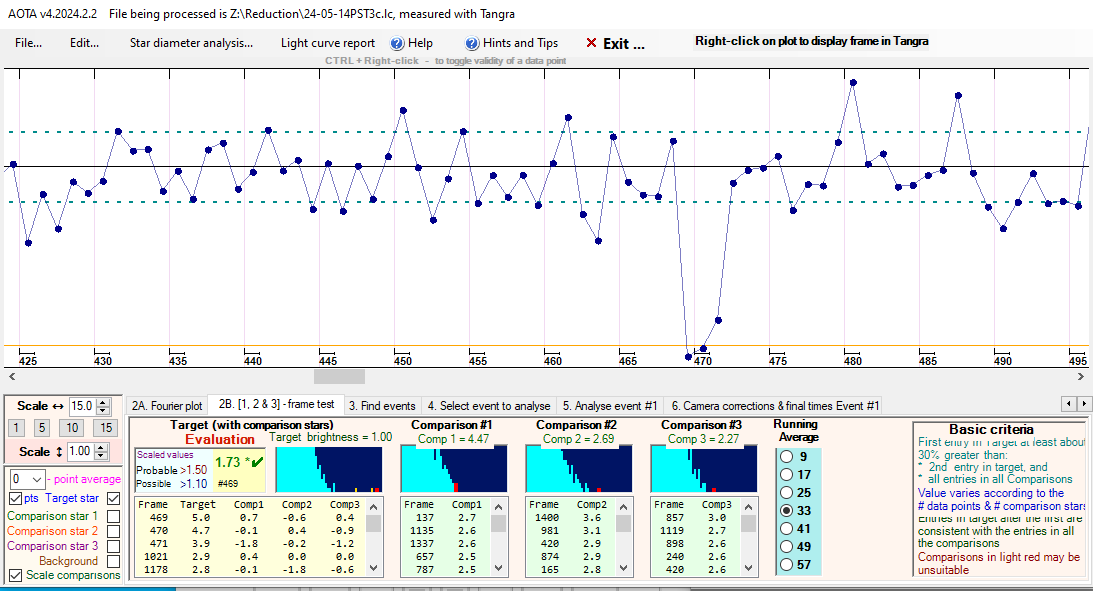Select running average 49
This screenshot has height=591, width=1093.
tap(787, 546)
